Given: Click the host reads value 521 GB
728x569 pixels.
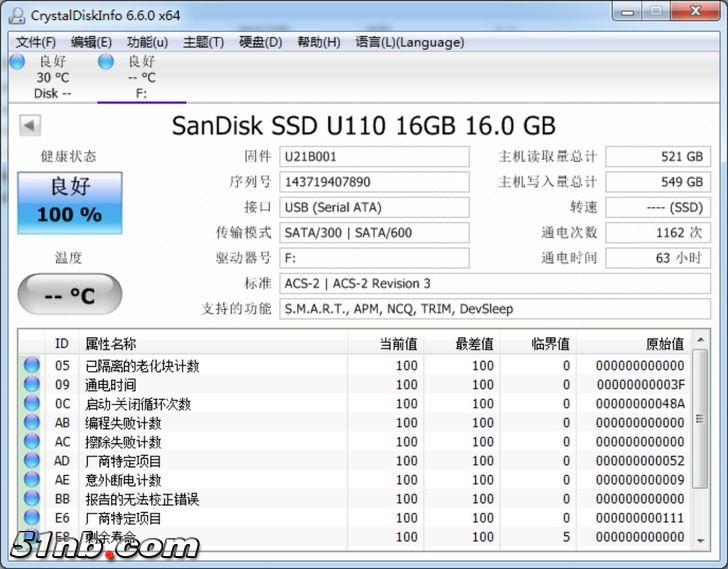Looking at the screenshot, I should 658,157.
